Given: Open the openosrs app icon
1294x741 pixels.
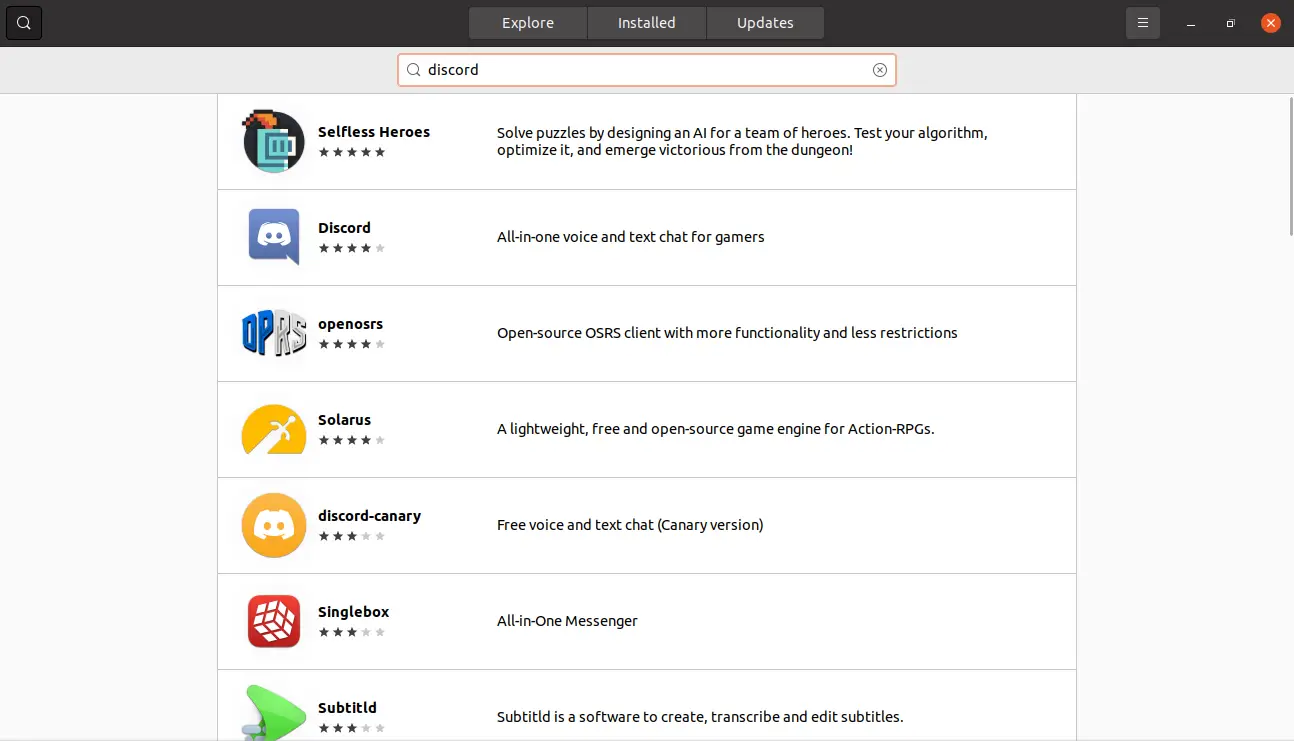Looking at the screenshot, I should point(274,333).
